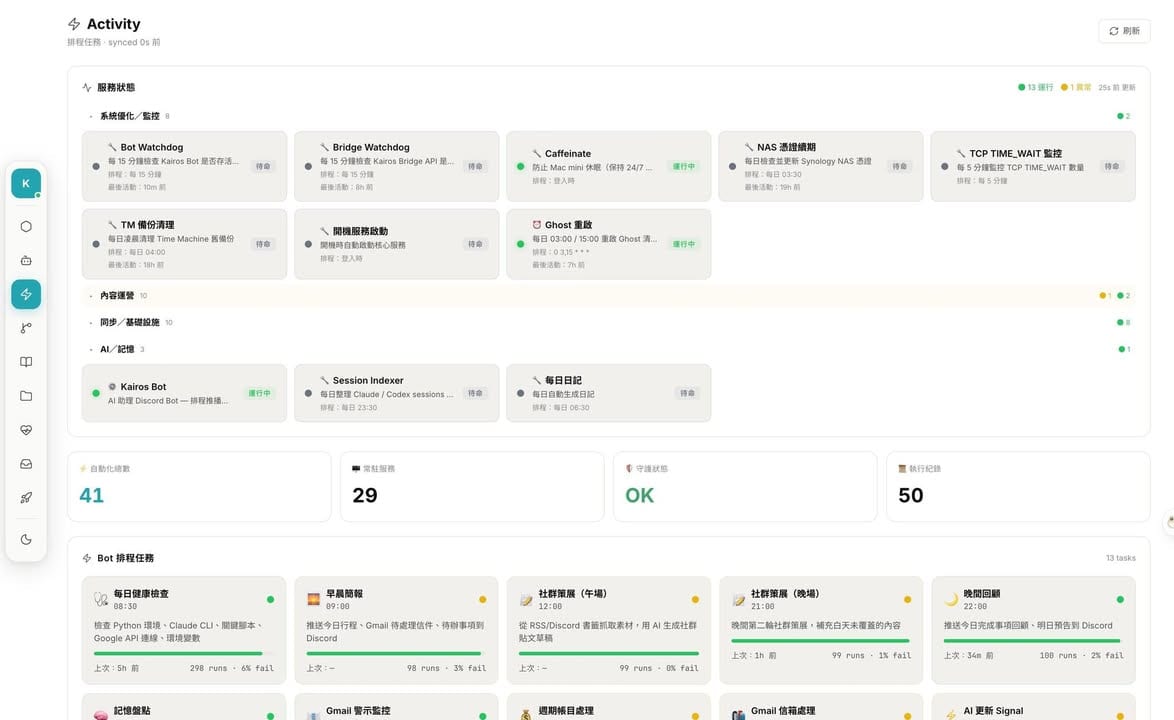The width and height of the screenshot is (1174, 720).
Task: Click the stethoscope icon on 每日健康檢查 card
Action: pyautogui.click(x=101, y=599)
